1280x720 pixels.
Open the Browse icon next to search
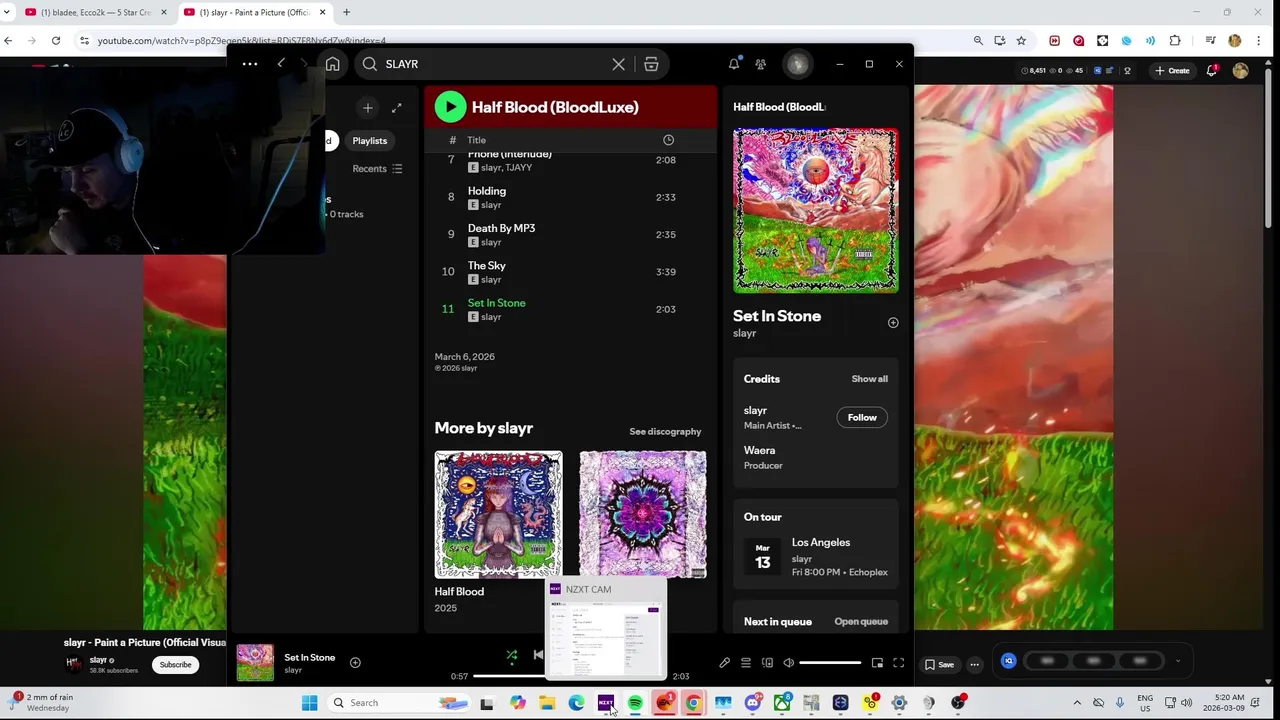tap(651, 64)
